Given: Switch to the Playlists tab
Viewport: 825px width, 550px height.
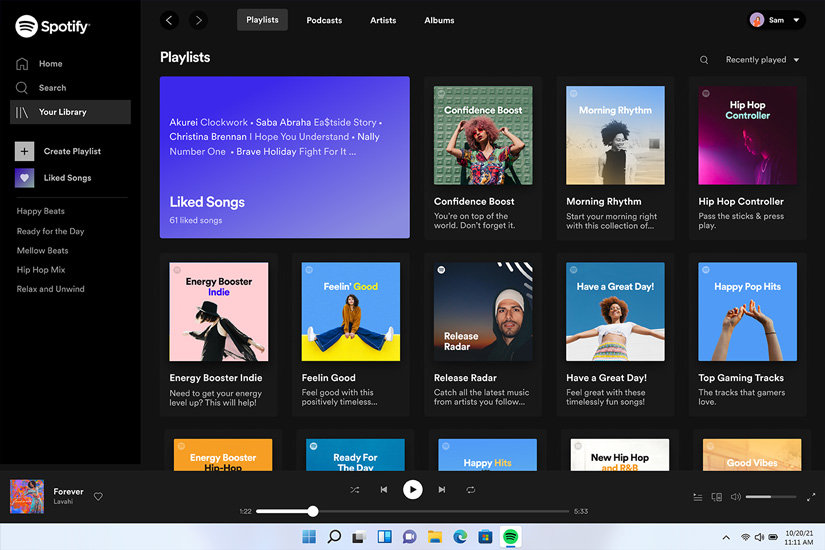Looking at the screenshot, I should [262, 20].
